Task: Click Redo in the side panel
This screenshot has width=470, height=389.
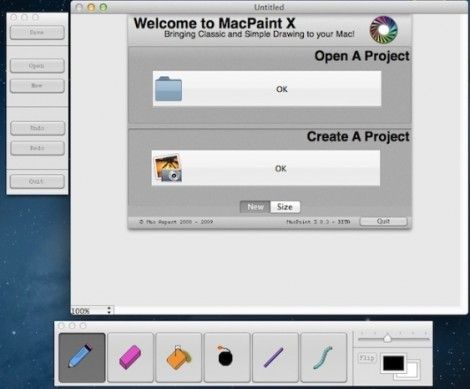Action: click(37, 148)
